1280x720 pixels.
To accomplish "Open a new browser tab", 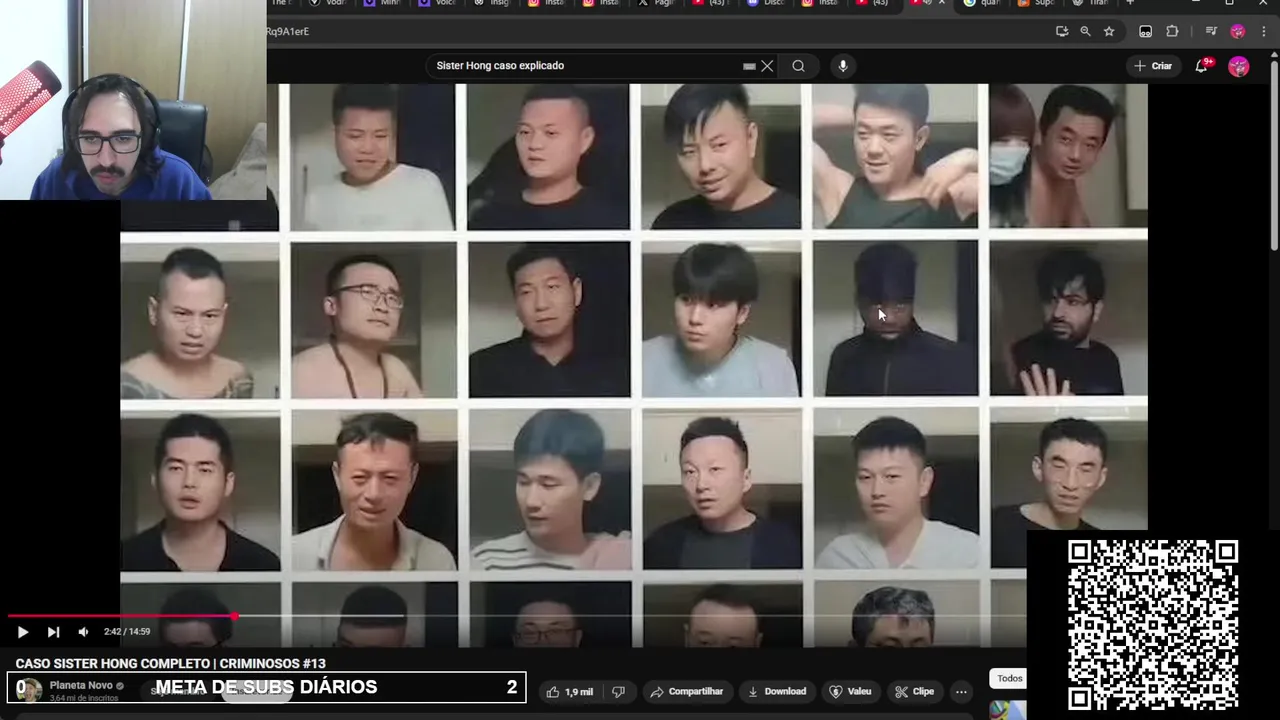I will tap(1130, 3).
